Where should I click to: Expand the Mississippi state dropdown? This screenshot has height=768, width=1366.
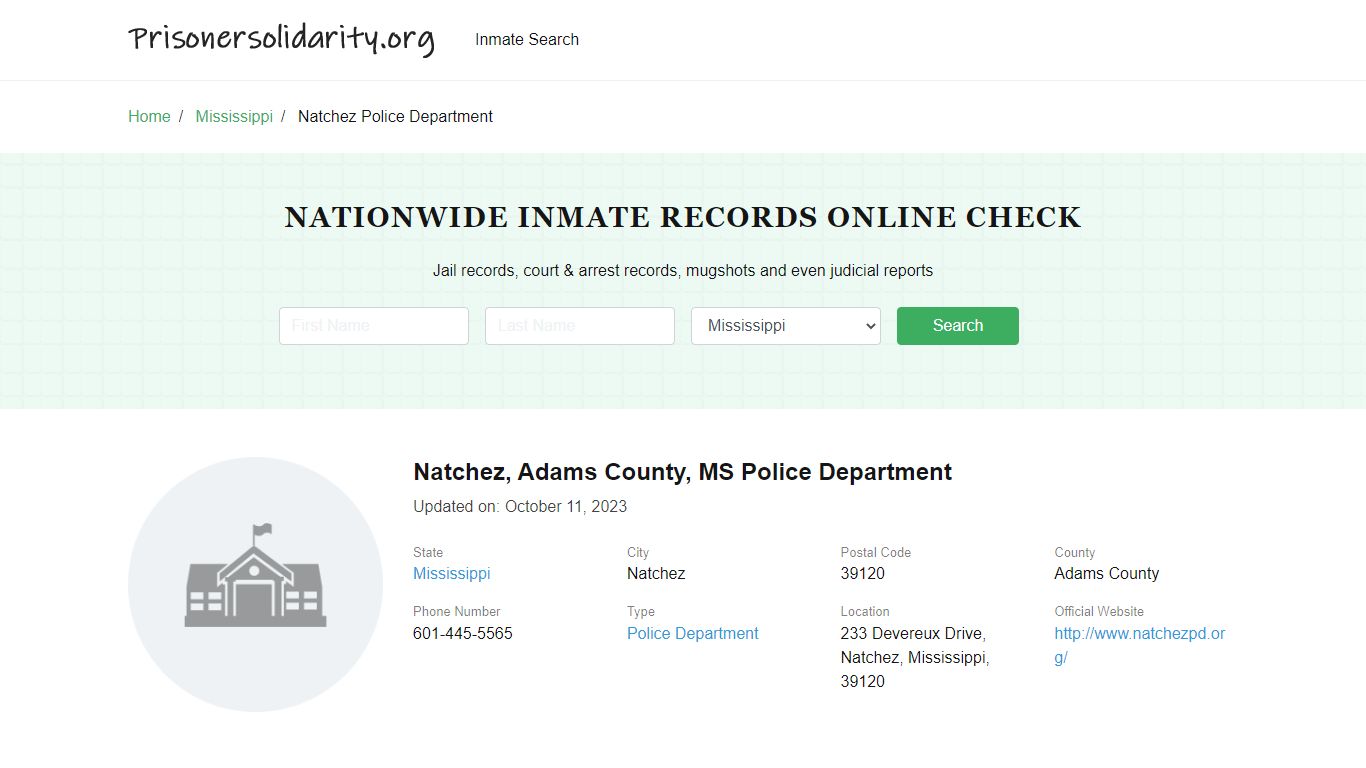[x=786, y=326]
